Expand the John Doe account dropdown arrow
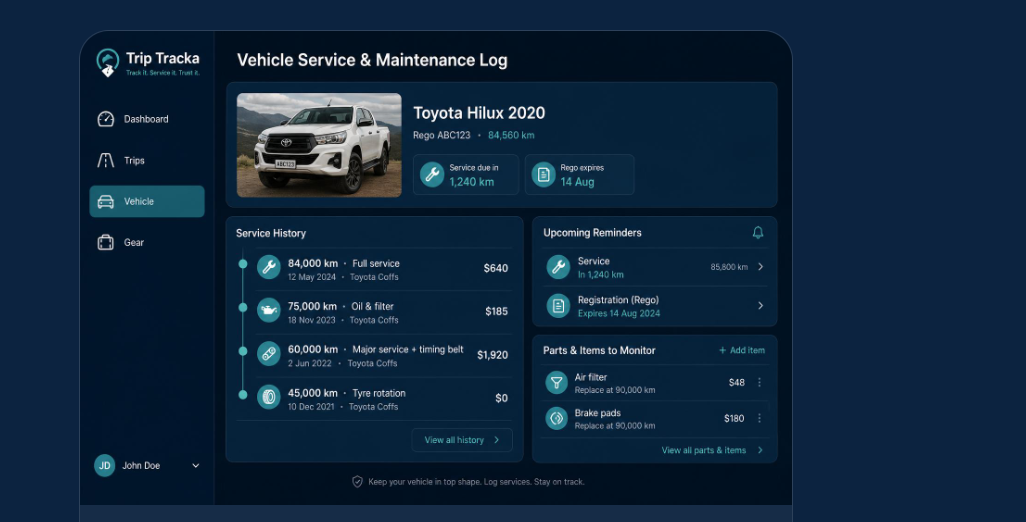 pyautogui.click(x=196, y=466)
